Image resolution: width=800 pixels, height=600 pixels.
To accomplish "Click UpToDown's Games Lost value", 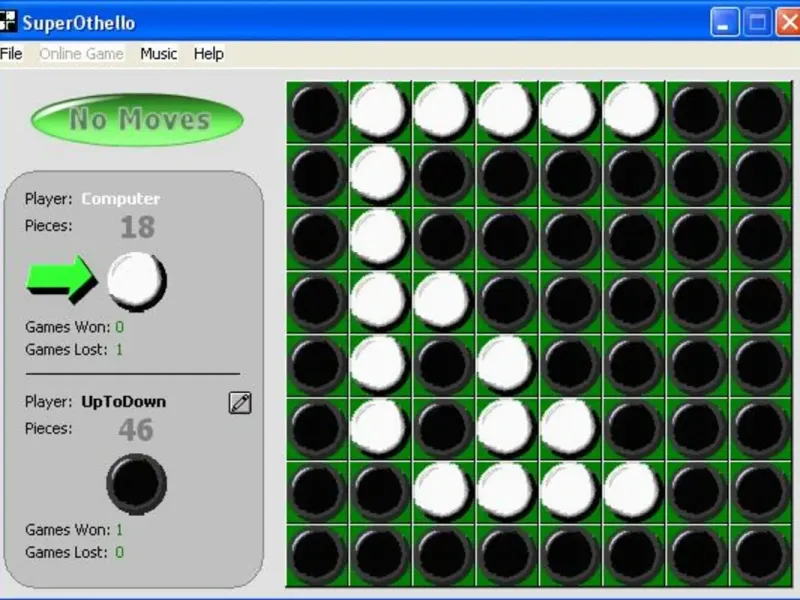I will [x=119, y=552].
